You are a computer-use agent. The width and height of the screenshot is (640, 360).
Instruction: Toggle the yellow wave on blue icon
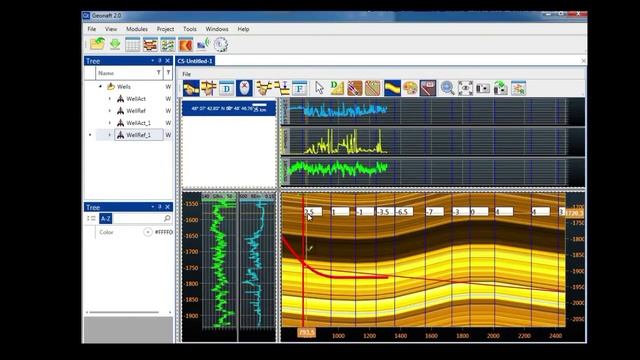point(392,88)
